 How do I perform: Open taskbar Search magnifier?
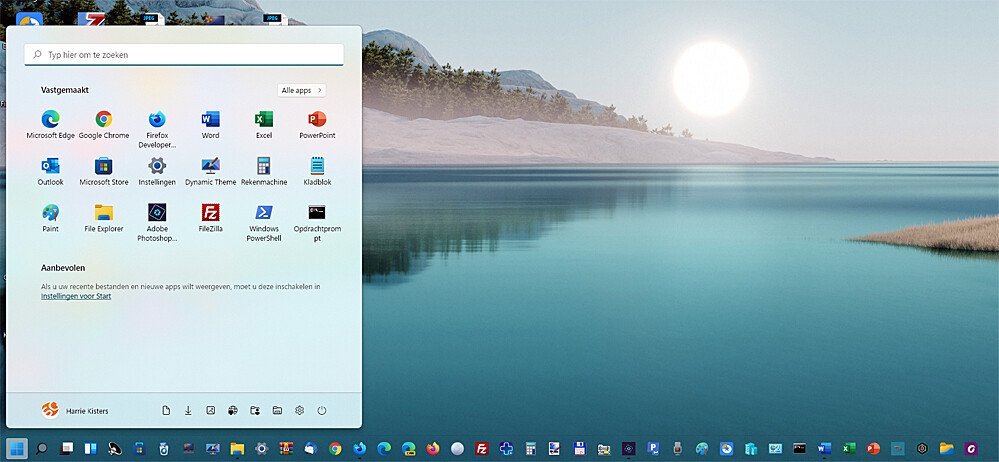pos(41,449)
